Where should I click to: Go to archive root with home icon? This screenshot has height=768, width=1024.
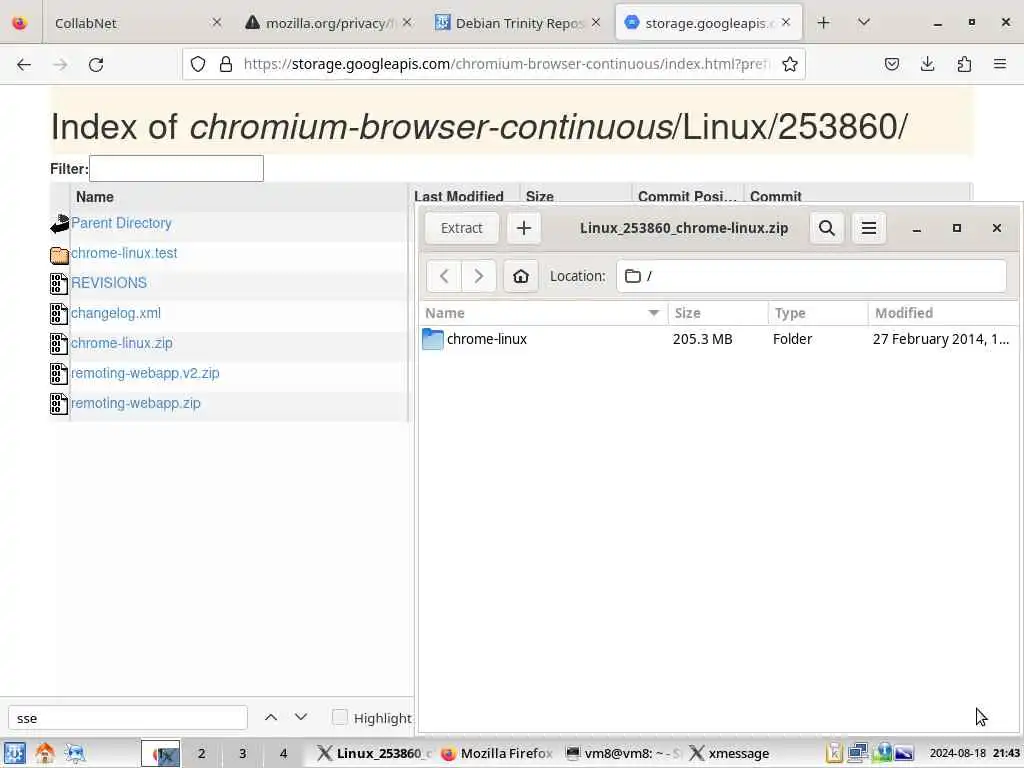pyautogui.click(x=520, y=276)
